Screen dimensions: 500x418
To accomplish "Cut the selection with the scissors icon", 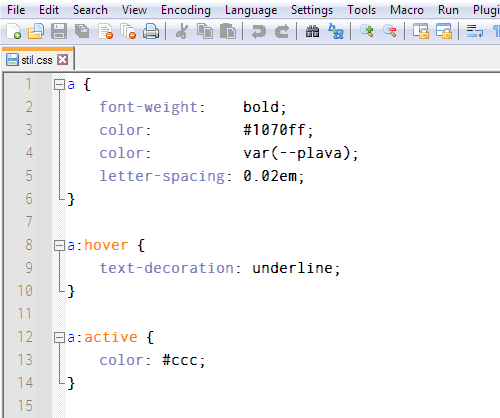I will (182, 32).
